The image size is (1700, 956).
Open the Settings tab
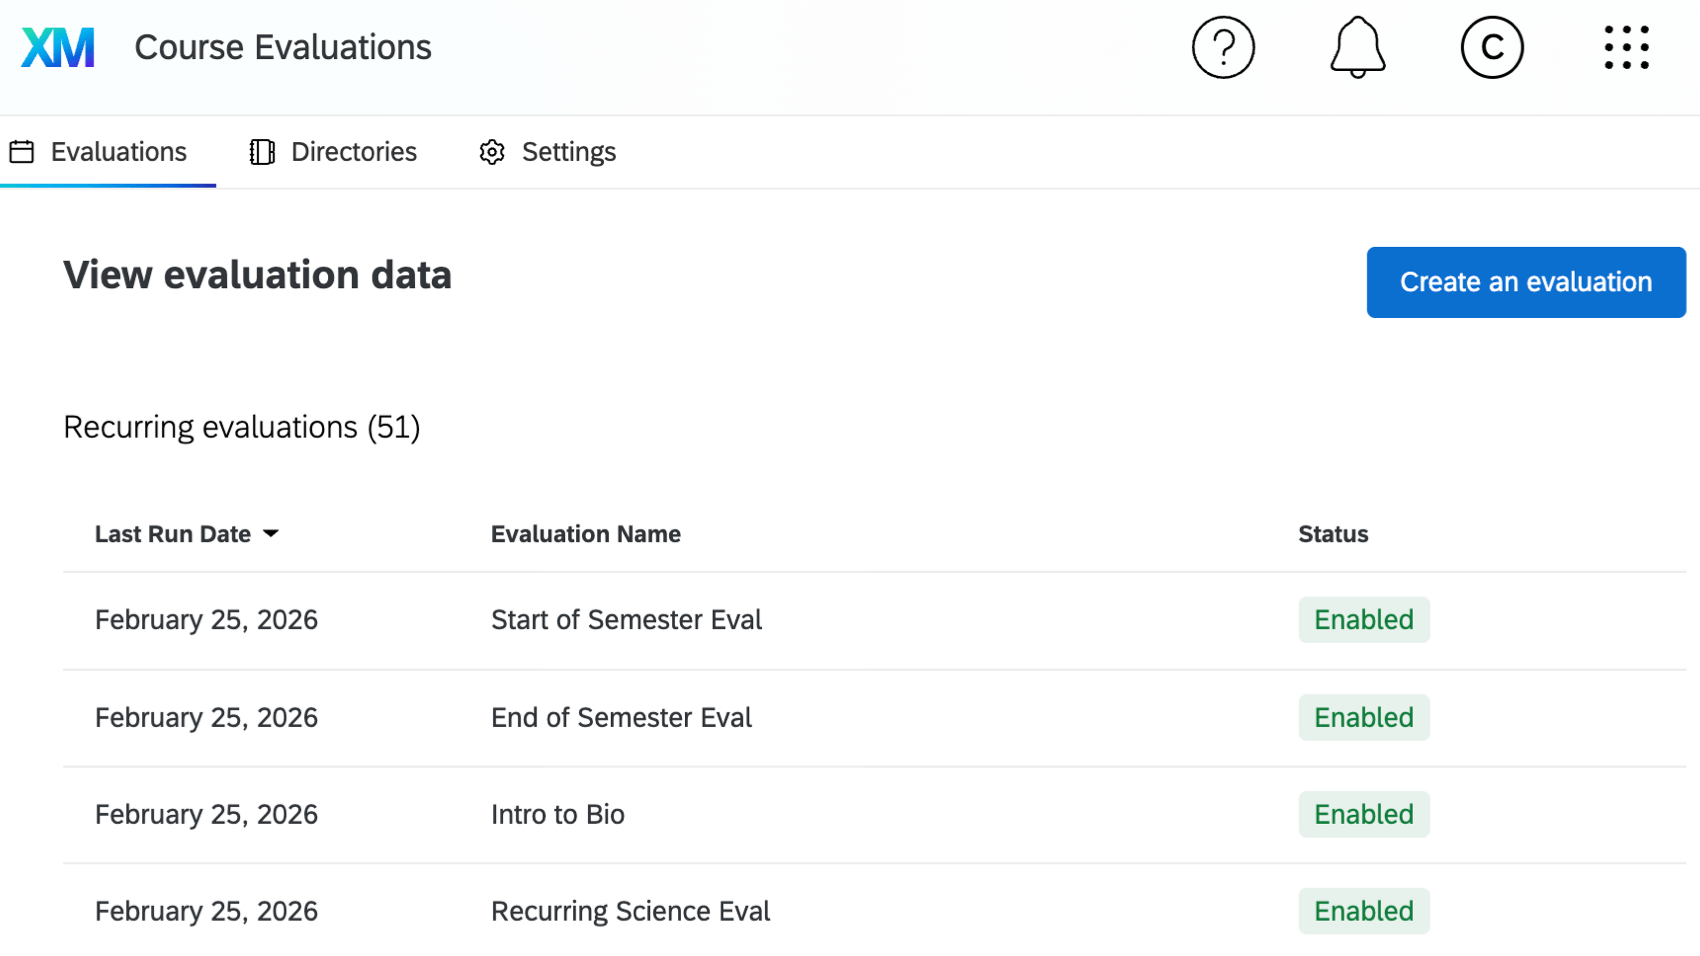(x=568, y=152)
